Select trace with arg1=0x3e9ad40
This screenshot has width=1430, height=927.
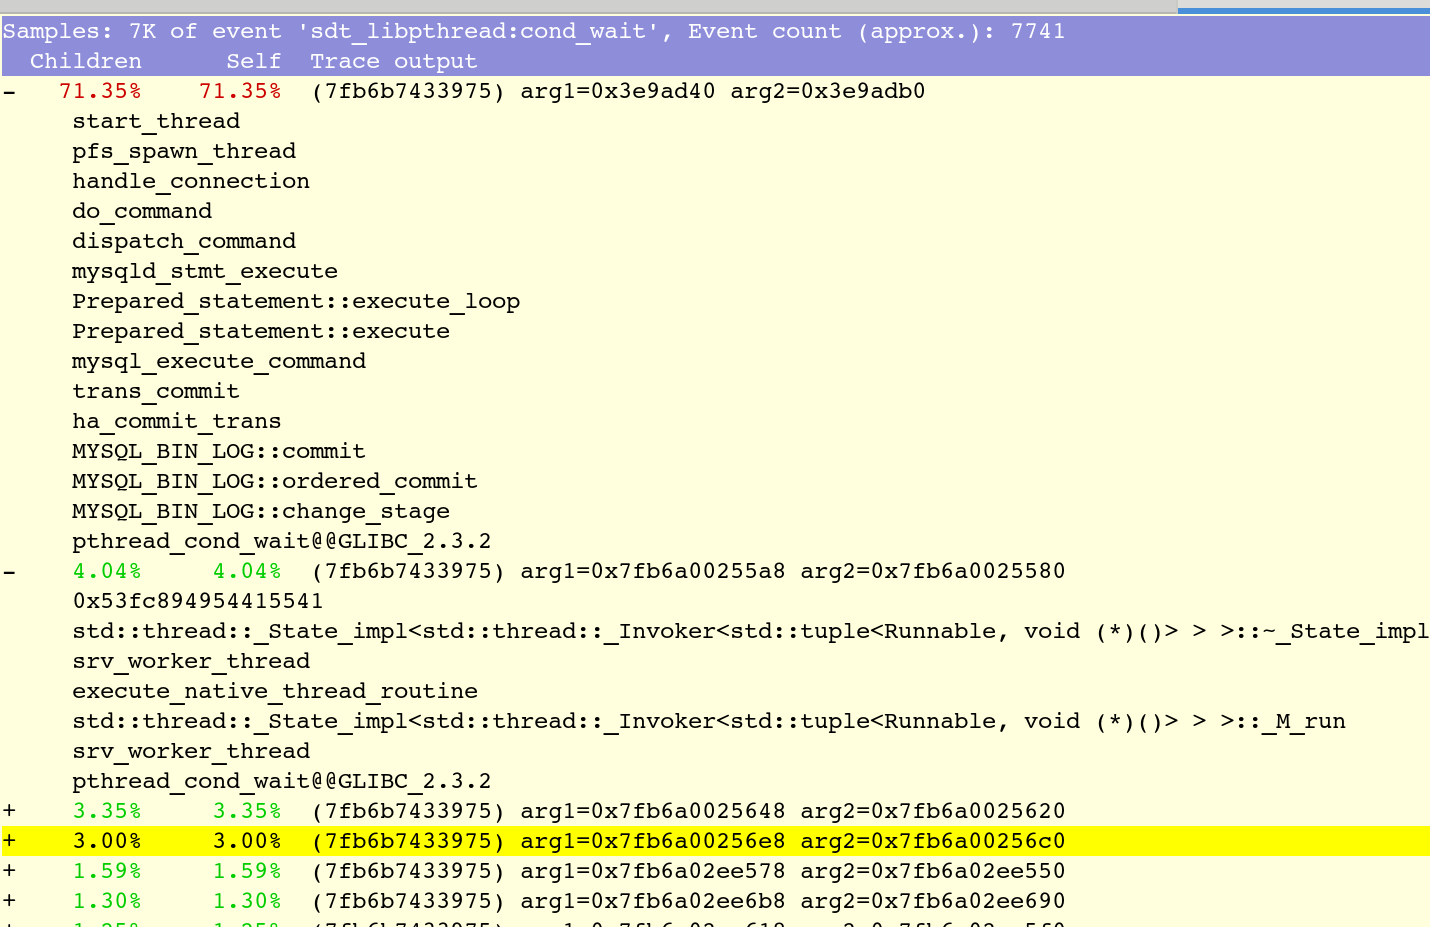click(x=618, y=91)
